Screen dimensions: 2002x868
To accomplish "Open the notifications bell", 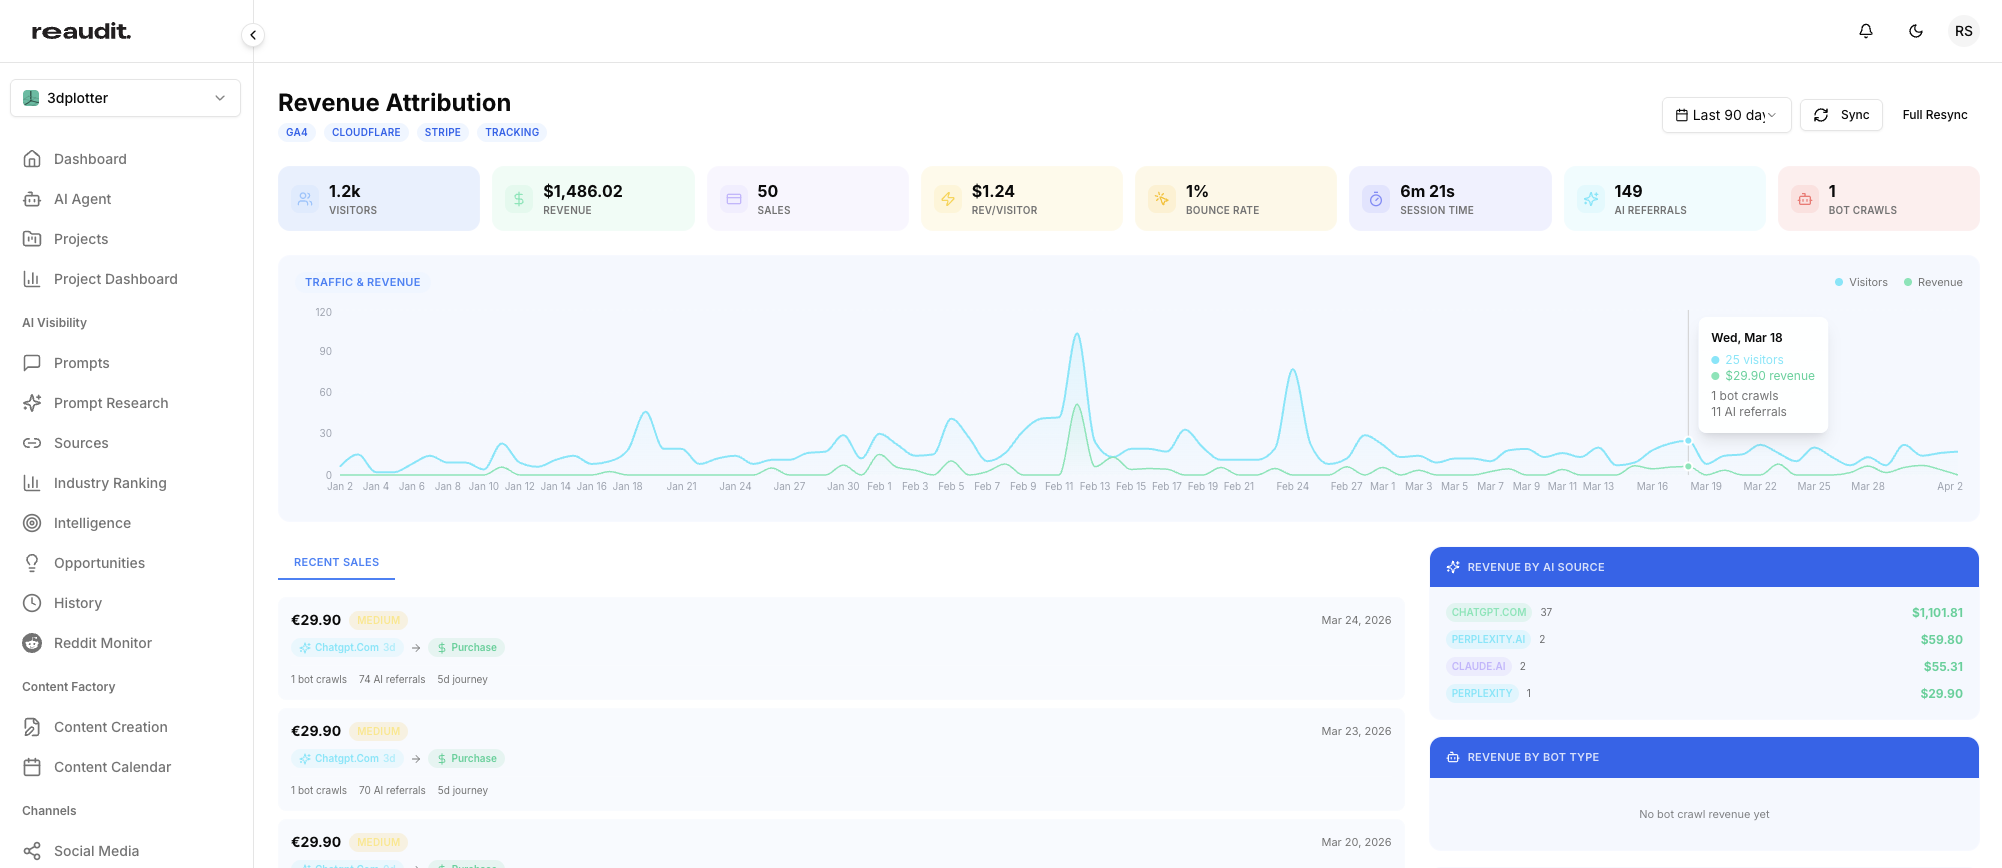I will coord(1866,31).
